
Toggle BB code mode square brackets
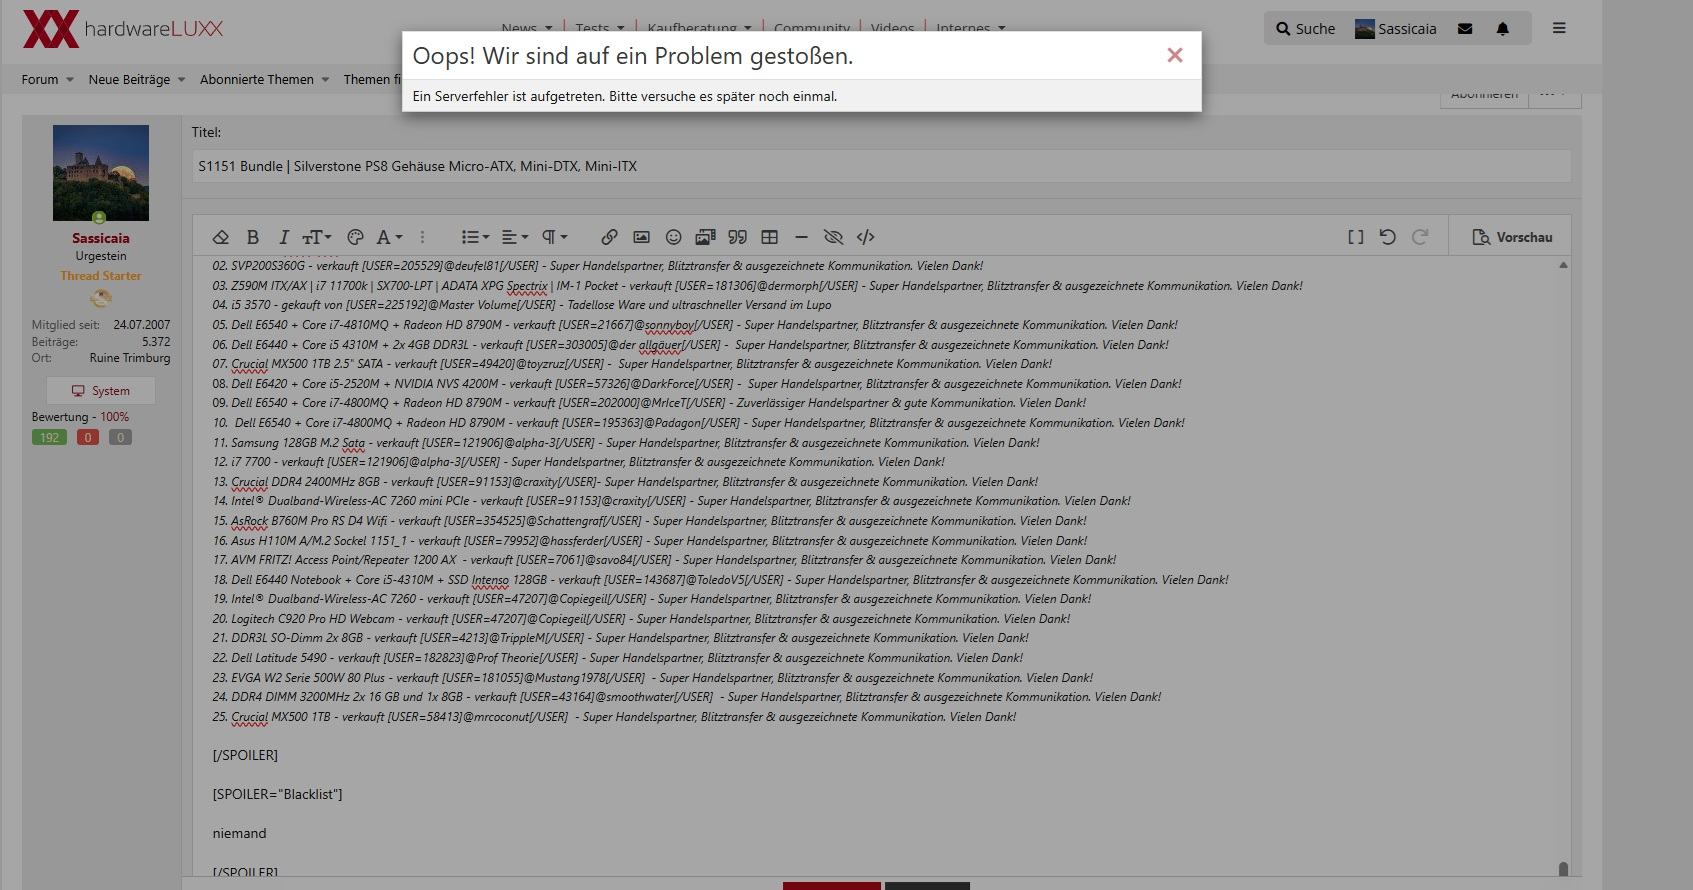point(1355,237)
